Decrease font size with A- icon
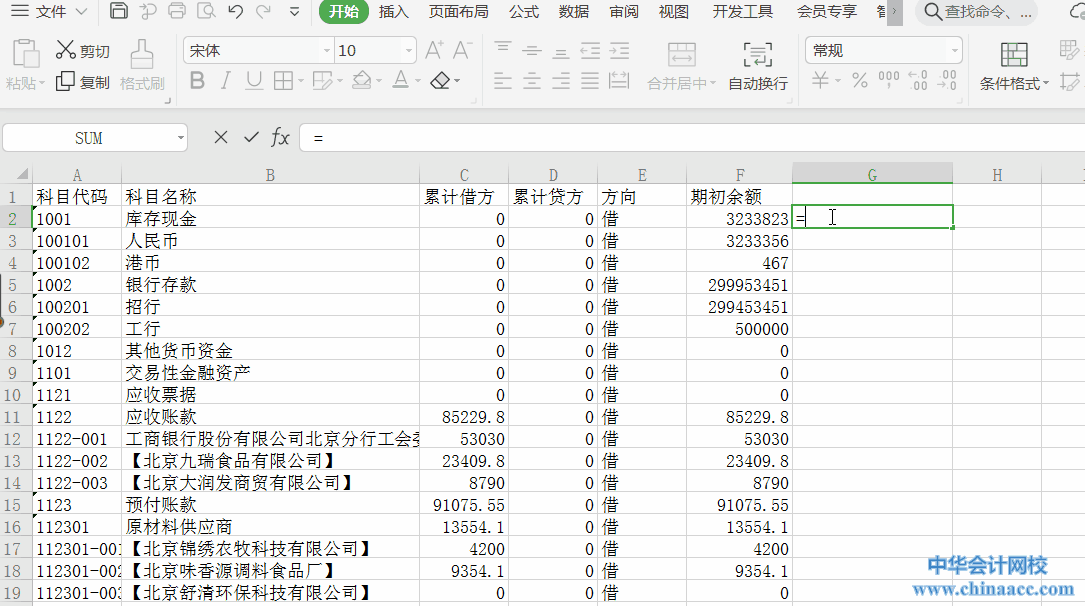The width and height of the screenshot is (1085, 606). click(462, 50)
